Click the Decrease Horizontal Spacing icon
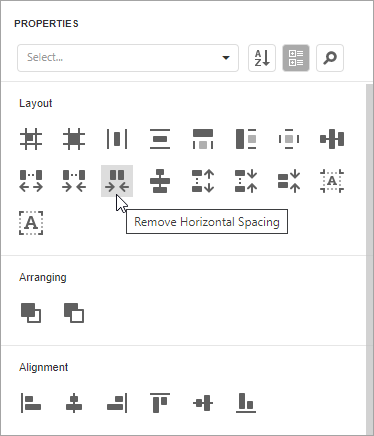The height and width of the screenshot is (436, 374). point(74,181)
